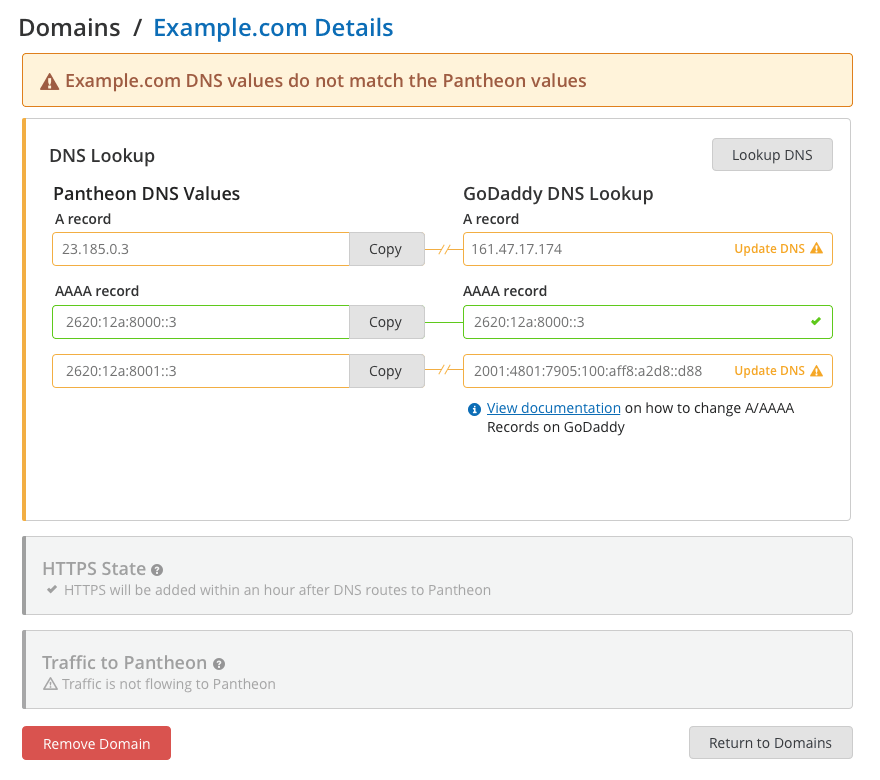
Task: Return to Domains list
Action: (771, 743)
